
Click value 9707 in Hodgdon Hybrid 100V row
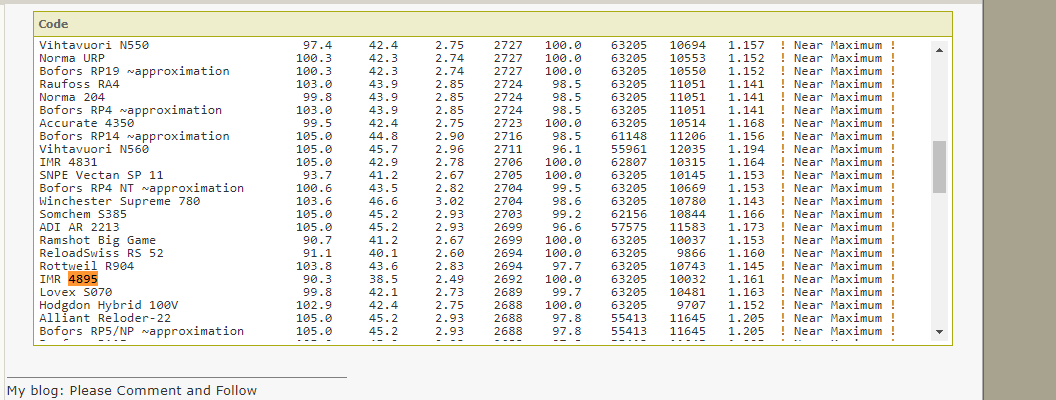[x=691, y=305]
